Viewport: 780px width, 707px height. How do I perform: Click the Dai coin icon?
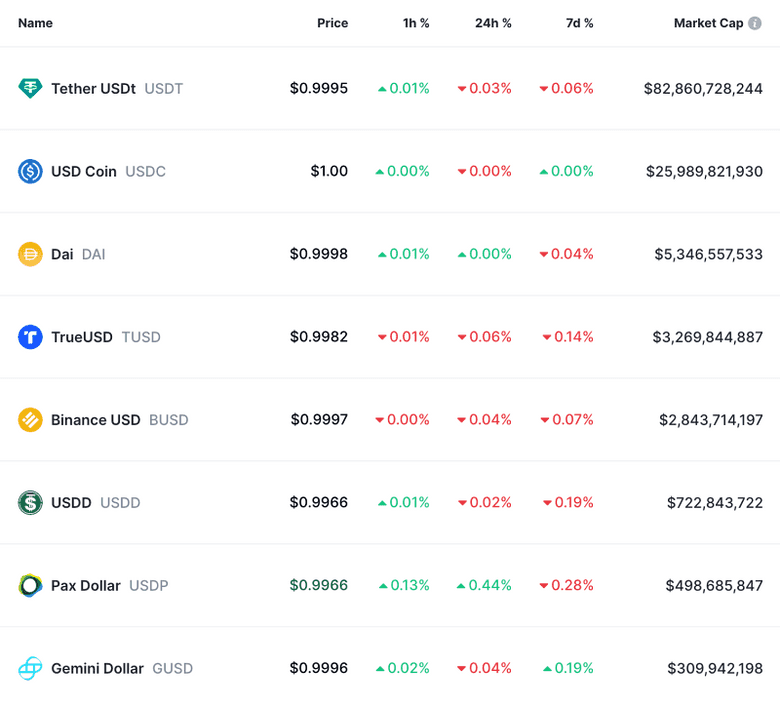point(30,254)
